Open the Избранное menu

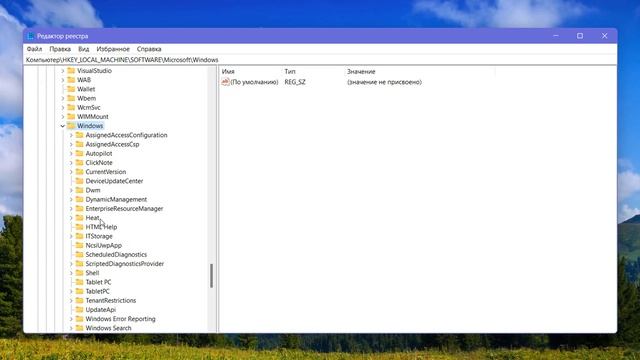(x=113, y=49)
